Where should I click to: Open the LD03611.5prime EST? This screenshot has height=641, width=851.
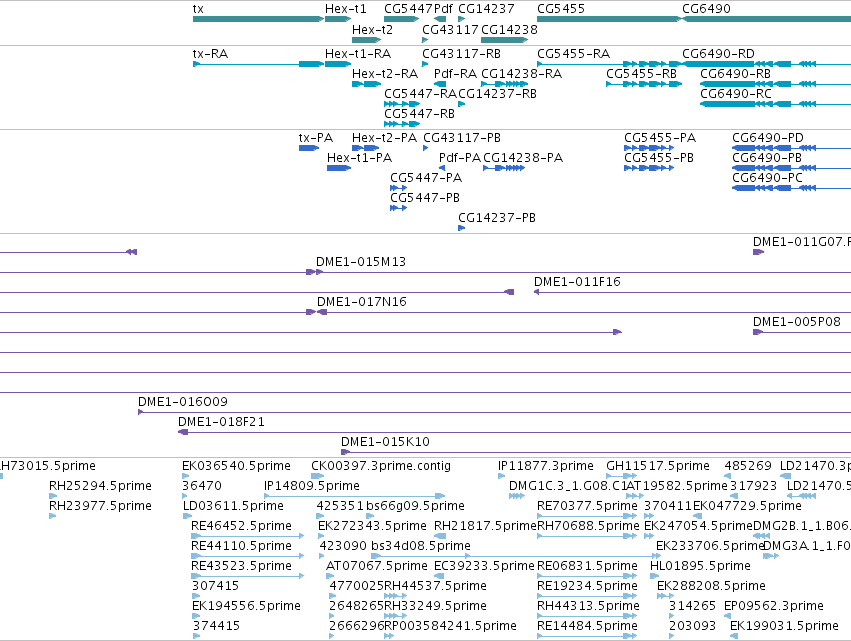point(186,516)
